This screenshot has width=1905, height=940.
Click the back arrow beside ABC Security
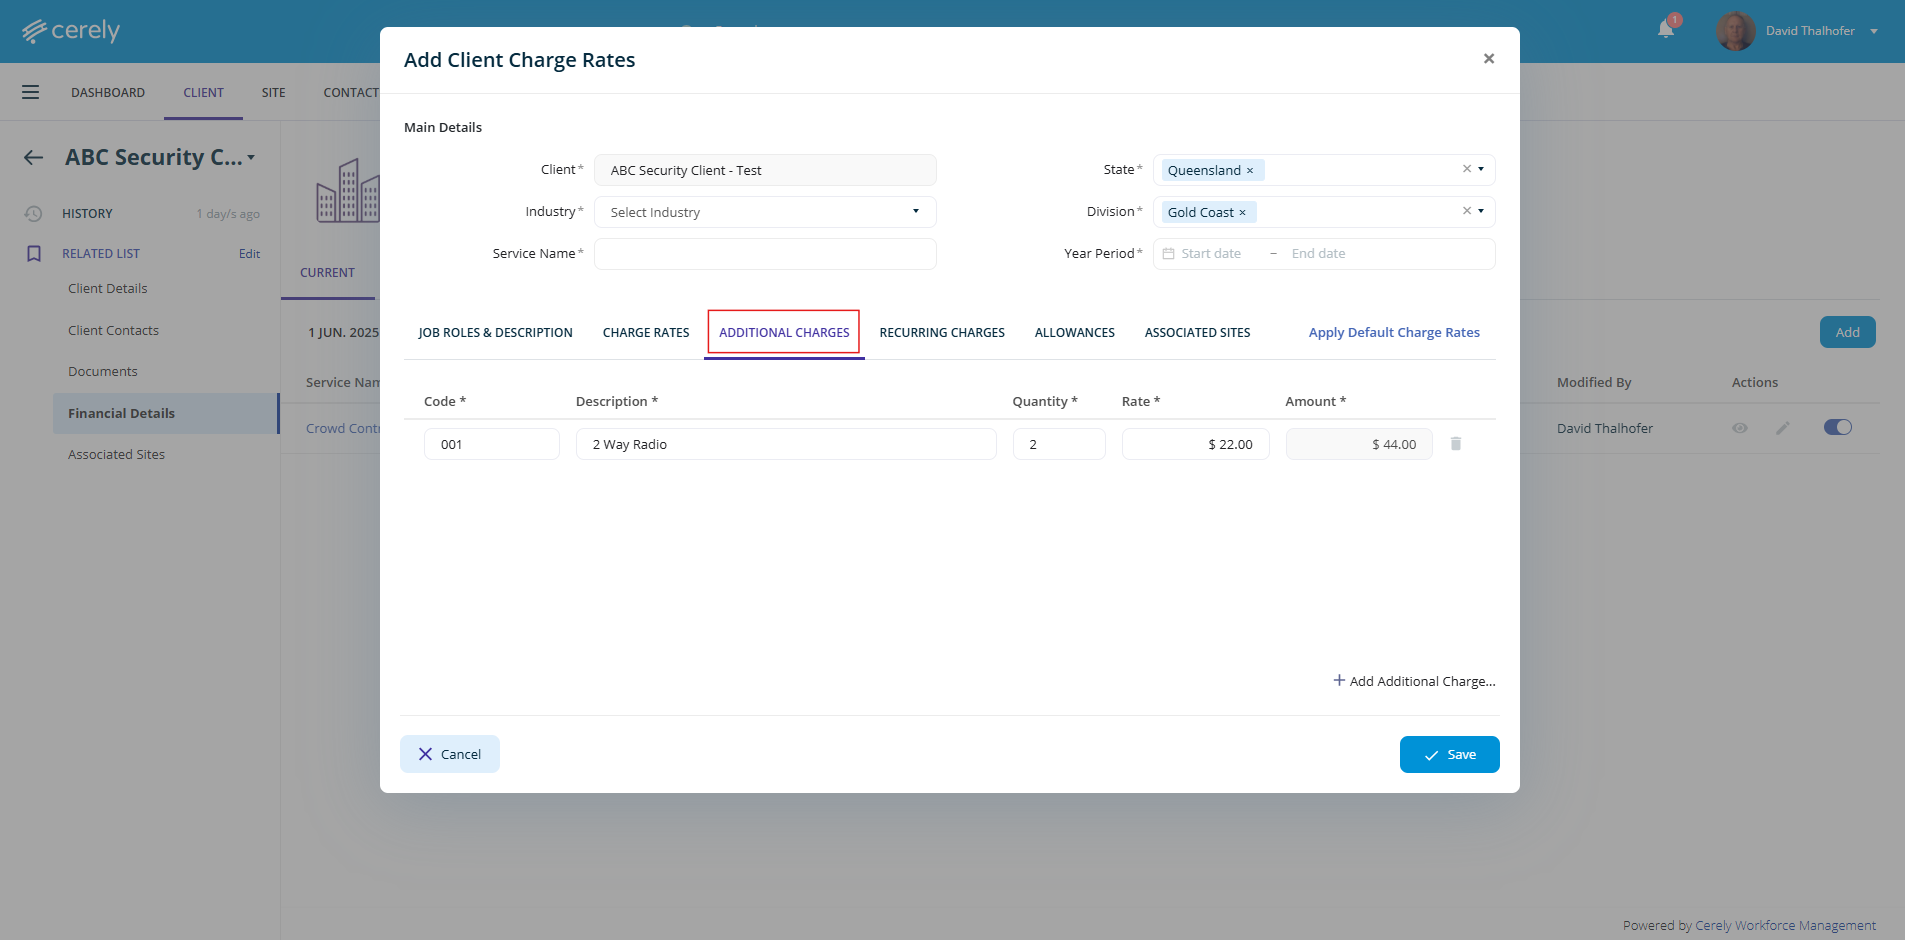34,158
